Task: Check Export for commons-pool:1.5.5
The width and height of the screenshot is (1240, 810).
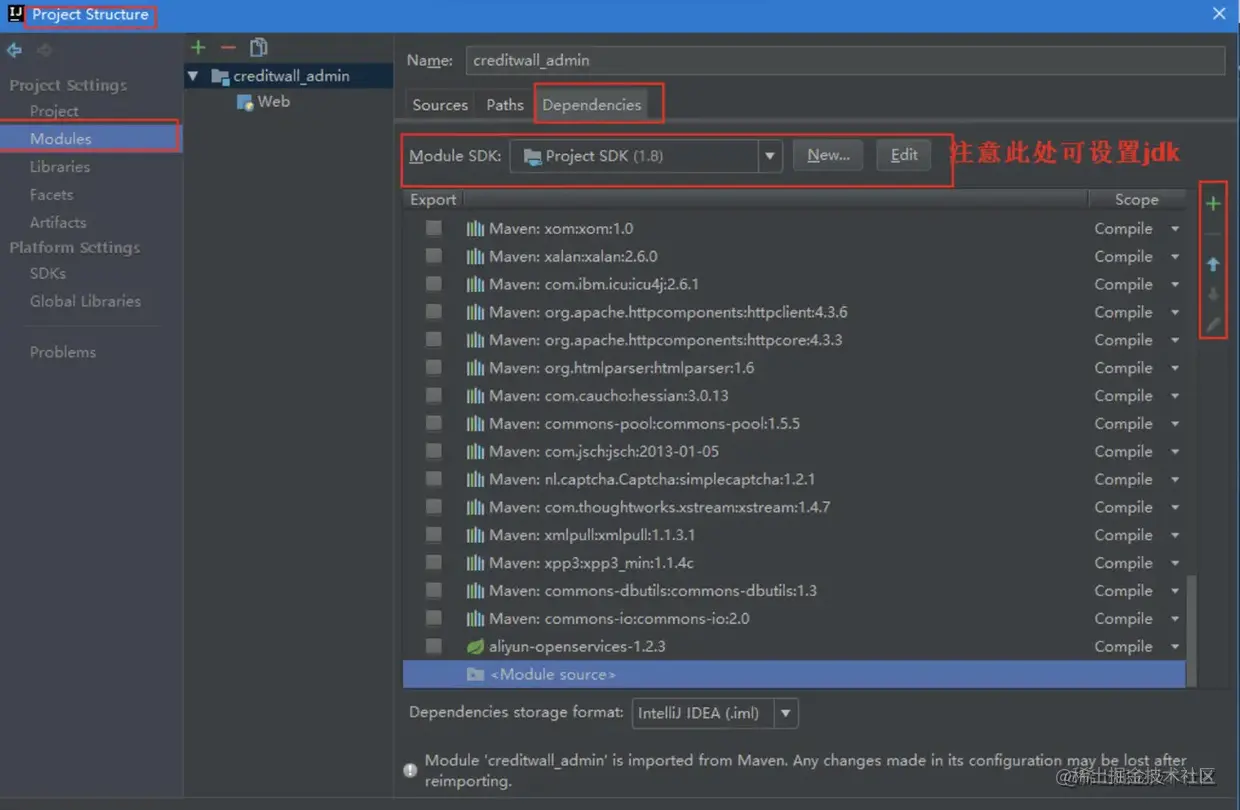Action: pyautogui.click(x=433, y=424)
